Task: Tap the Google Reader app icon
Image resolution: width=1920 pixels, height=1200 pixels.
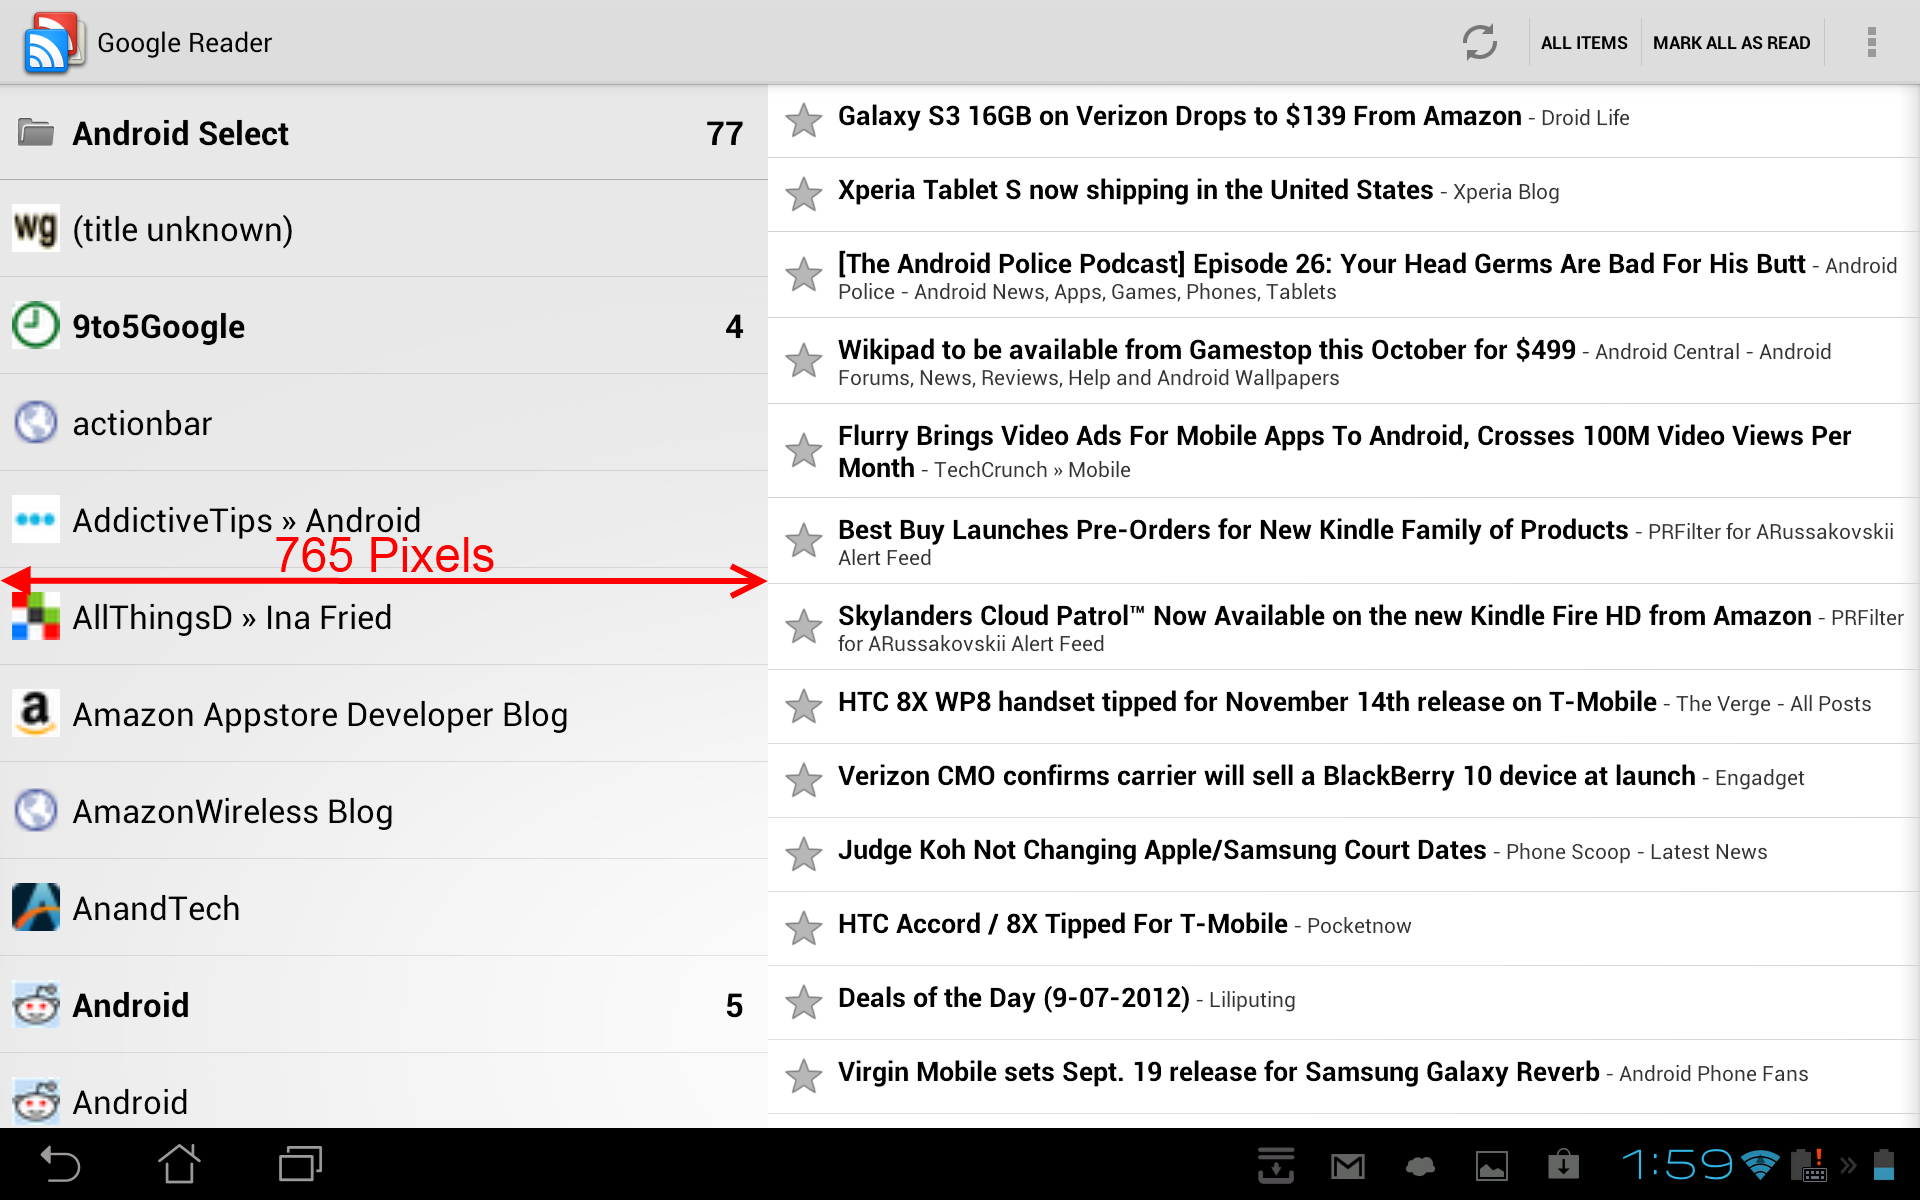Action: (x=52, y=42)
